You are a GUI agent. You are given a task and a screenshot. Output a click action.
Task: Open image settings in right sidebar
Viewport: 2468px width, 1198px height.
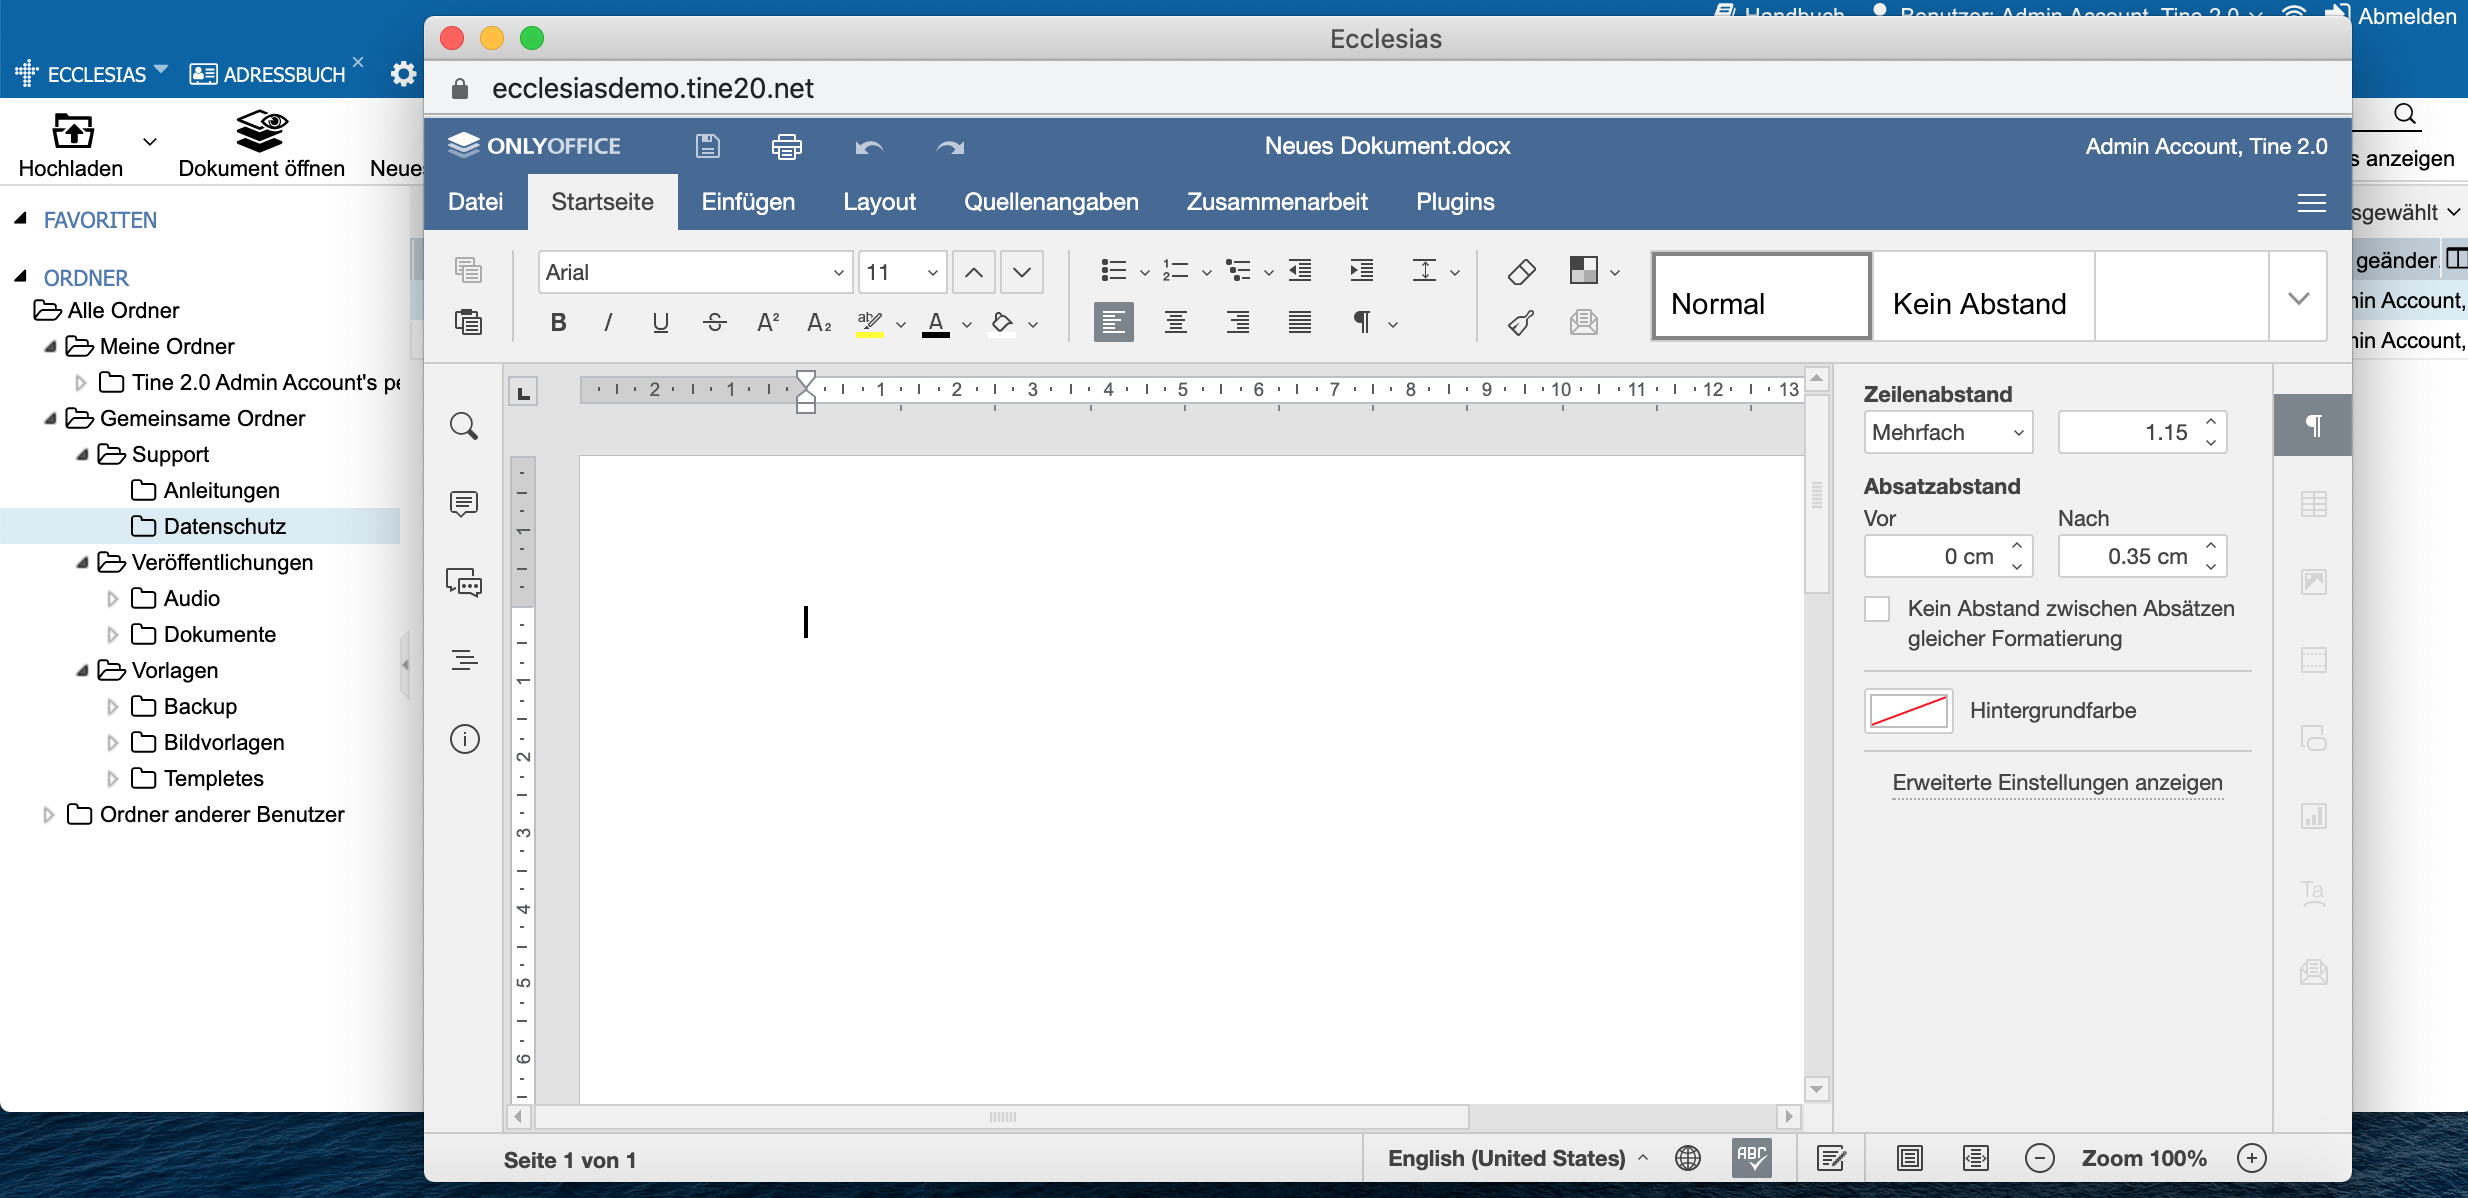[2313, 582]
